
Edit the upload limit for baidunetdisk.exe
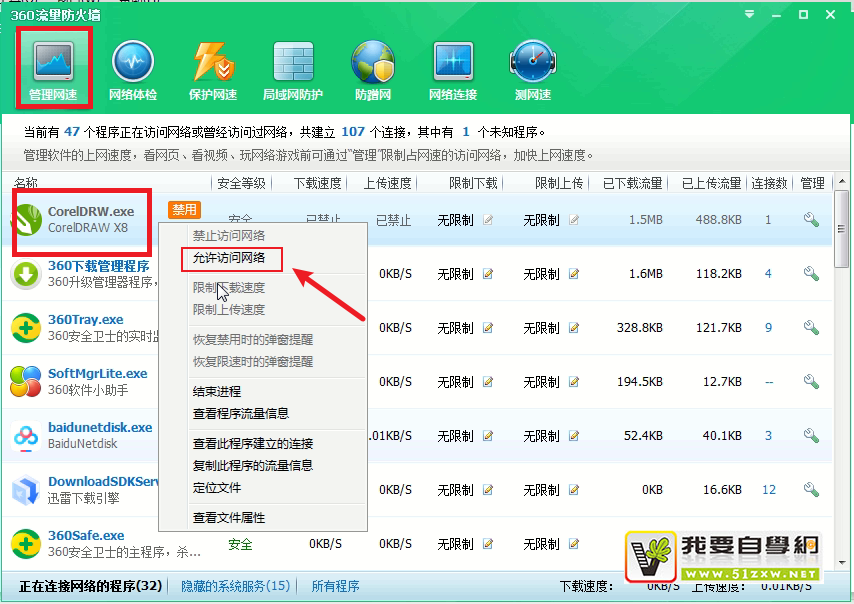pos(574,436)
